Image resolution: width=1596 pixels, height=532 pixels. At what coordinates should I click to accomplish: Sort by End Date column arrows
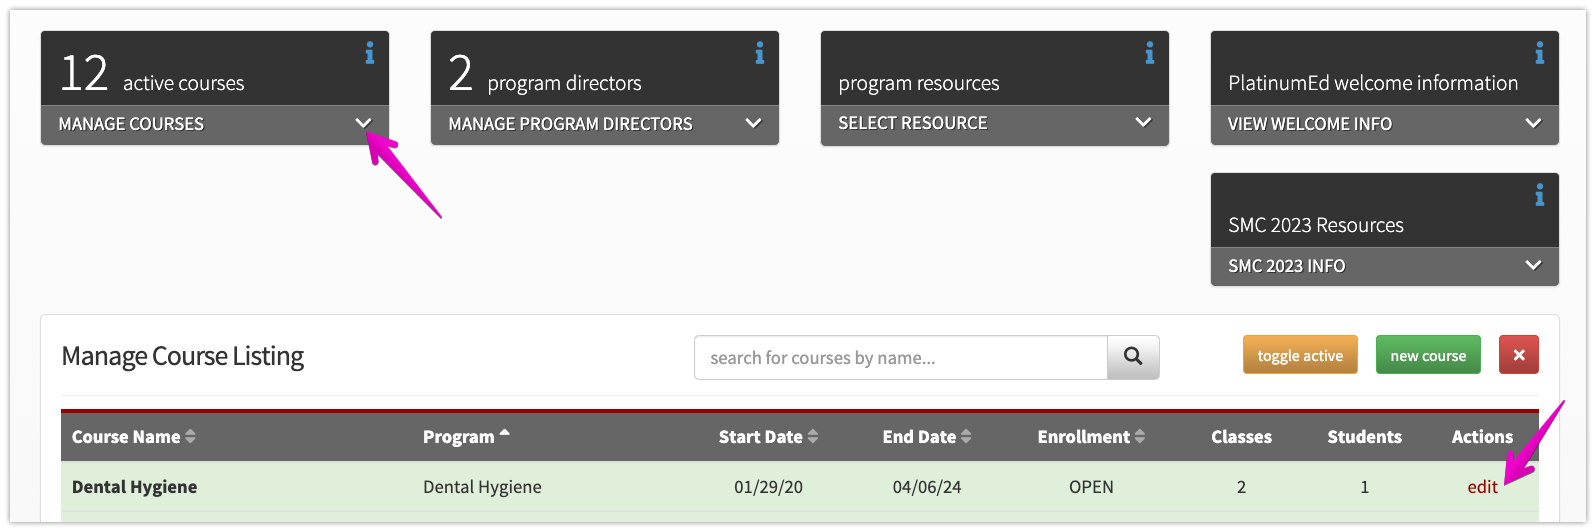966,437
